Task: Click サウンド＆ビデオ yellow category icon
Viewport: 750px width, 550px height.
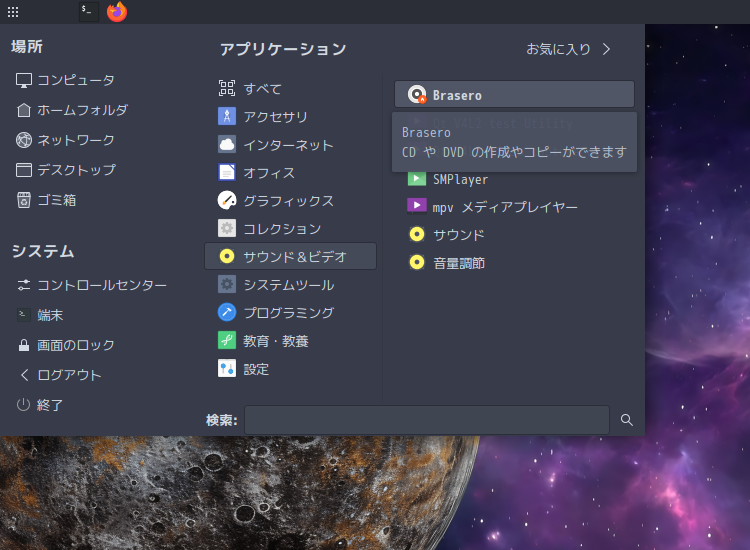Action: 227,256
